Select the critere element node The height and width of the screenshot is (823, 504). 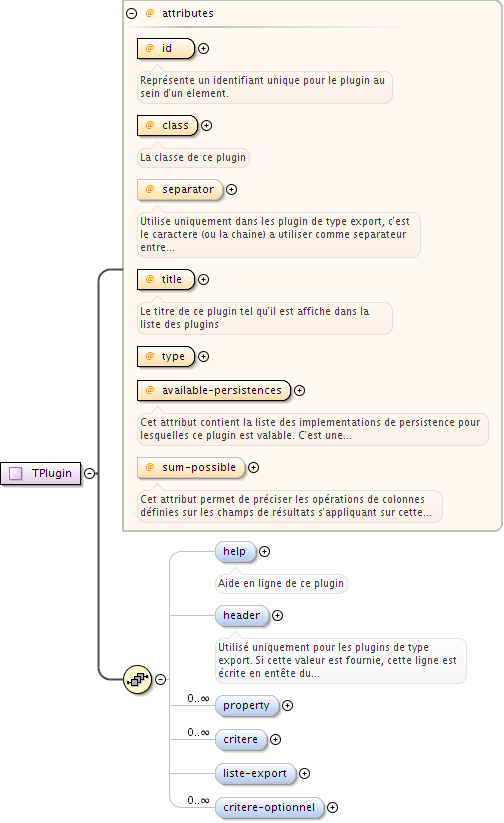[241, 739]
